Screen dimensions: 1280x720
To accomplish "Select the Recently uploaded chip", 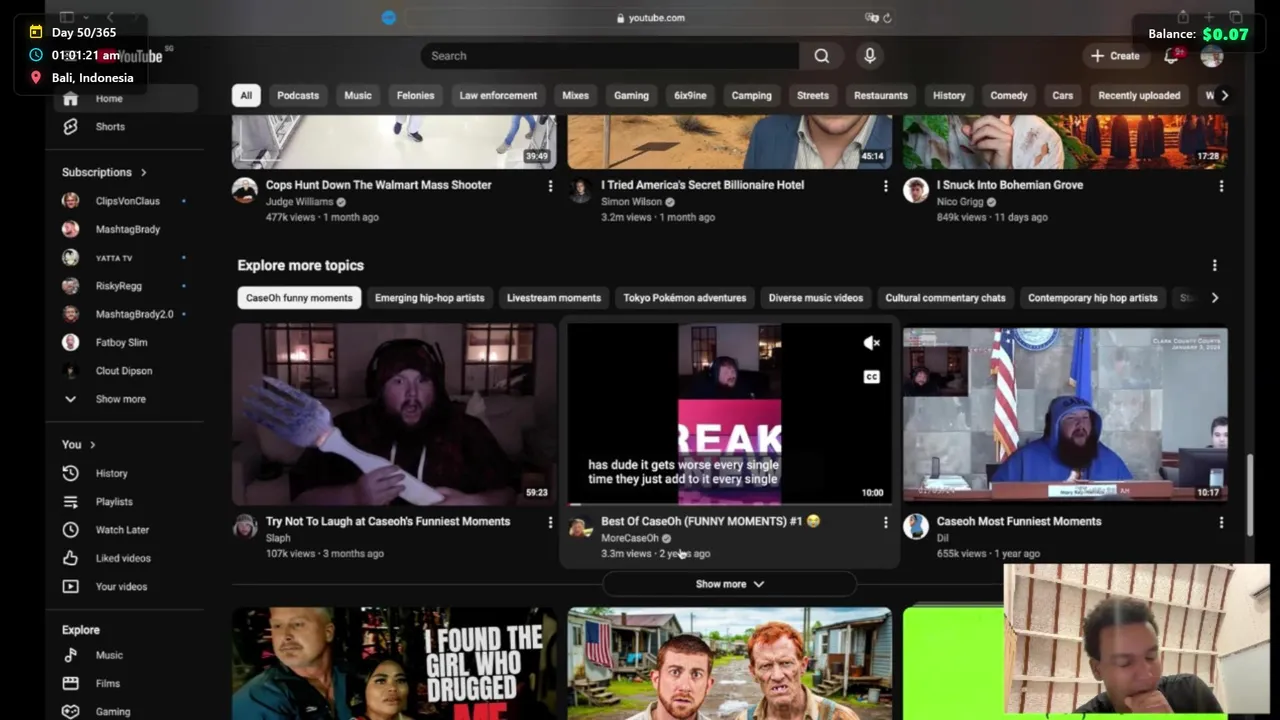I will point(1139,95).
